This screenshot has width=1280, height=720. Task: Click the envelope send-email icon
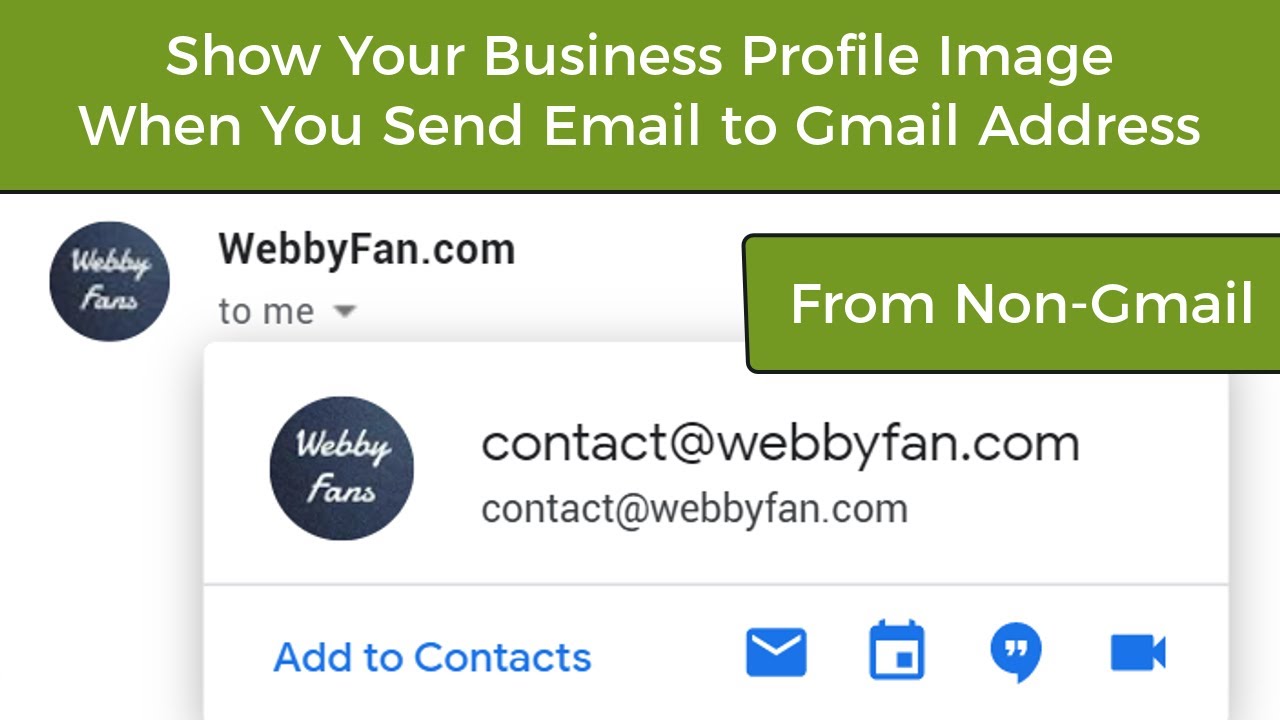click(776, 653)
